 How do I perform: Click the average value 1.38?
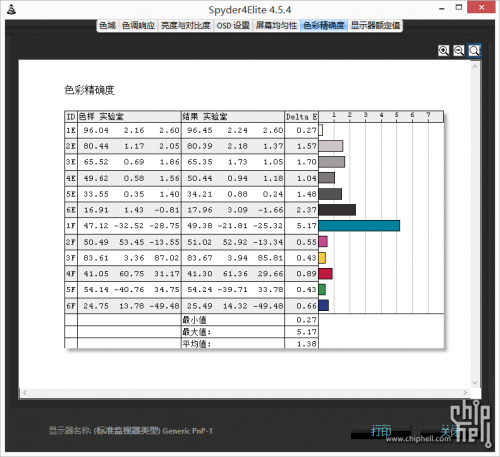click(x=306, y=344)
